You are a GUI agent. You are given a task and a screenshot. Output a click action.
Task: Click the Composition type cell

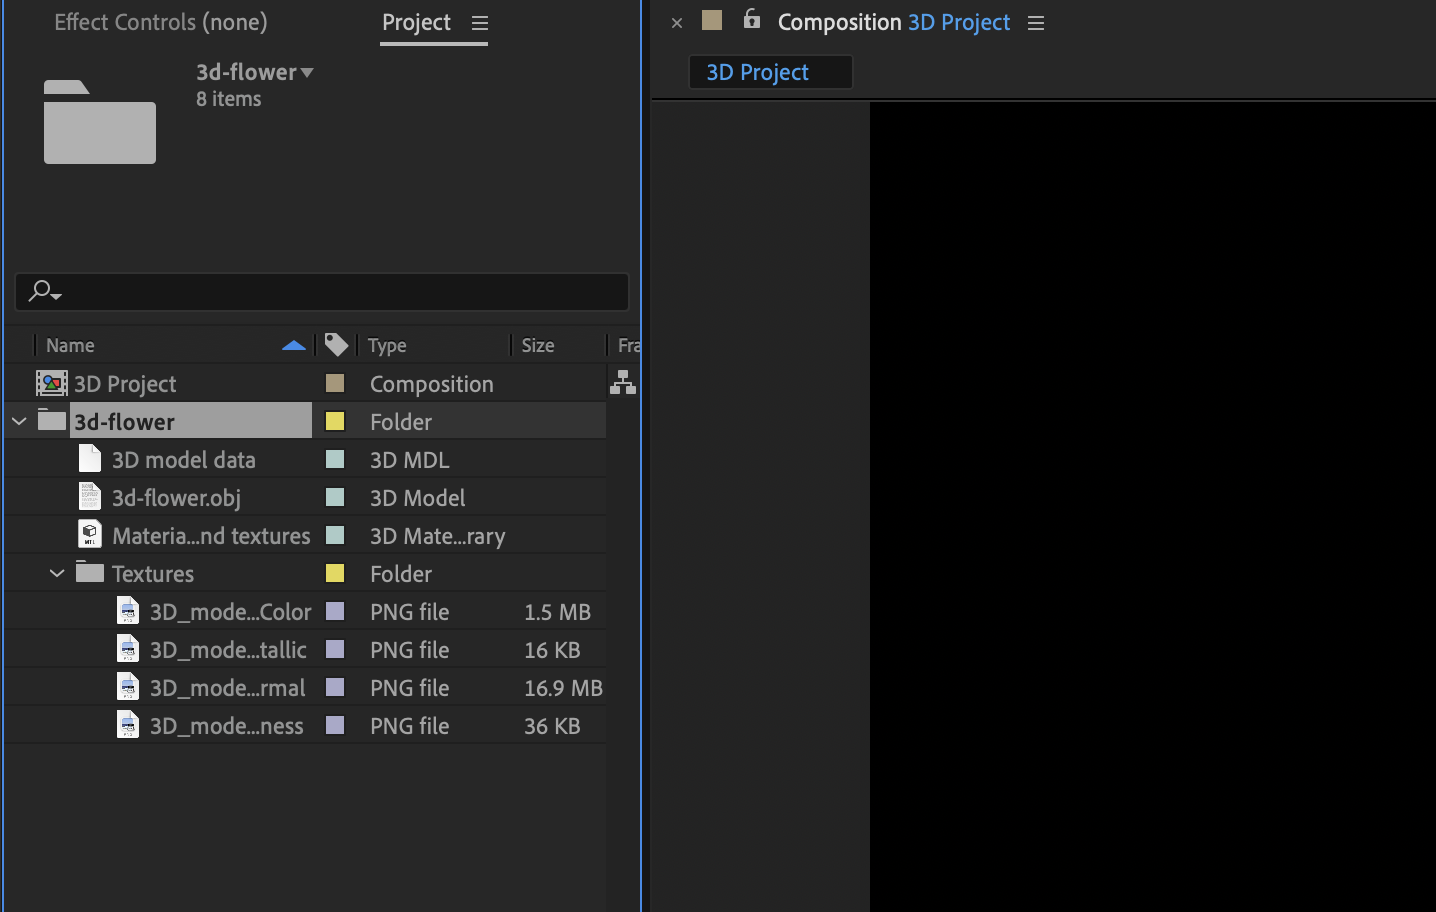[x=432, y=384]
